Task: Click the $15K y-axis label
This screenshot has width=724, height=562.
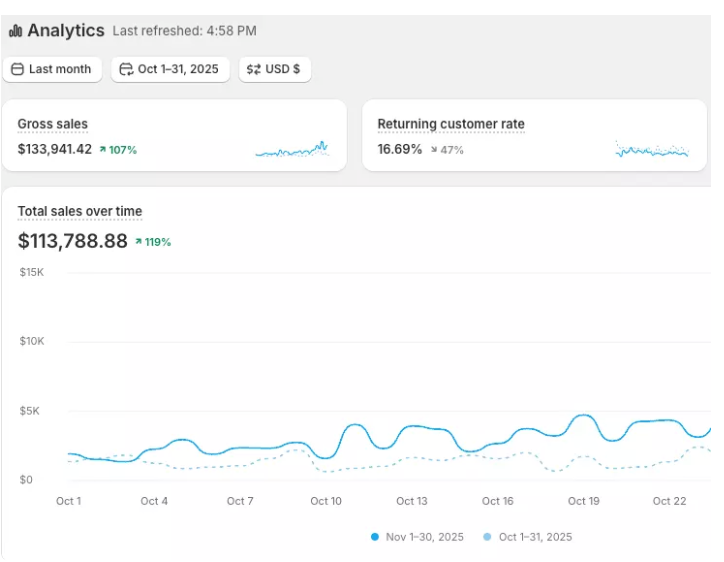Action: [32, 272]
